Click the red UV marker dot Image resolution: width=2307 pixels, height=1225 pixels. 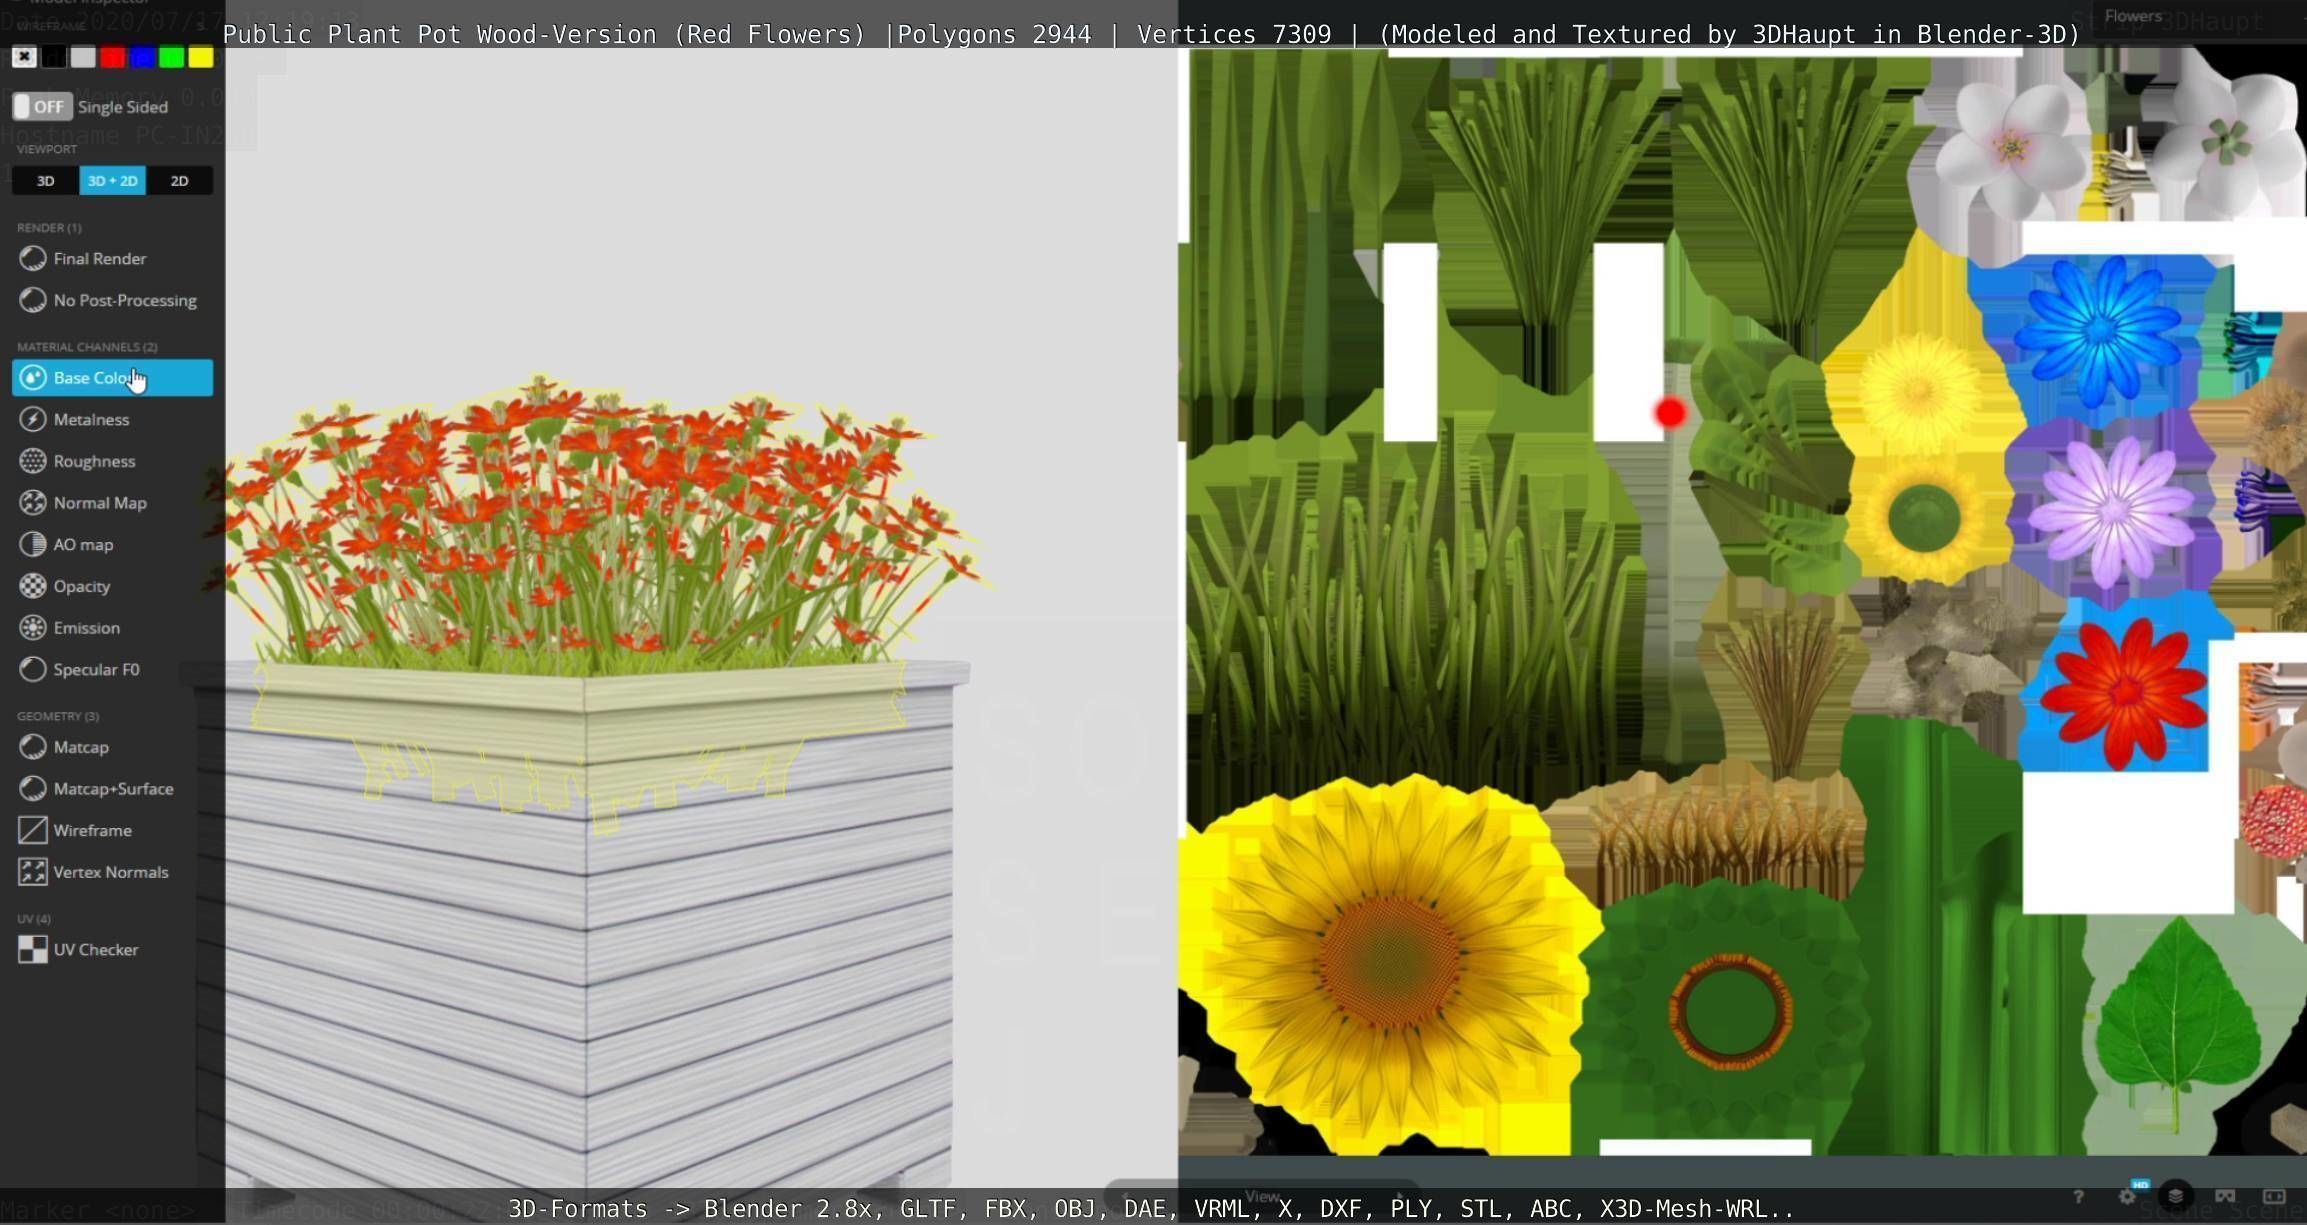[x=1670, y=412]
